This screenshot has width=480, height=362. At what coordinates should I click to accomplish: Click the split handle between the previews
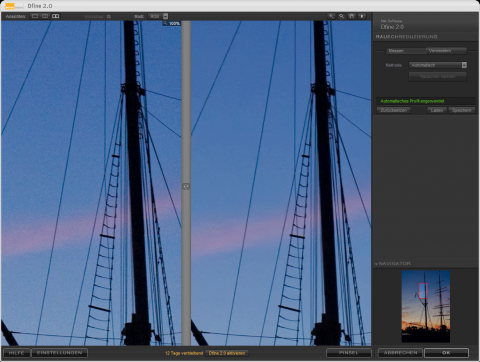[186, 186]
